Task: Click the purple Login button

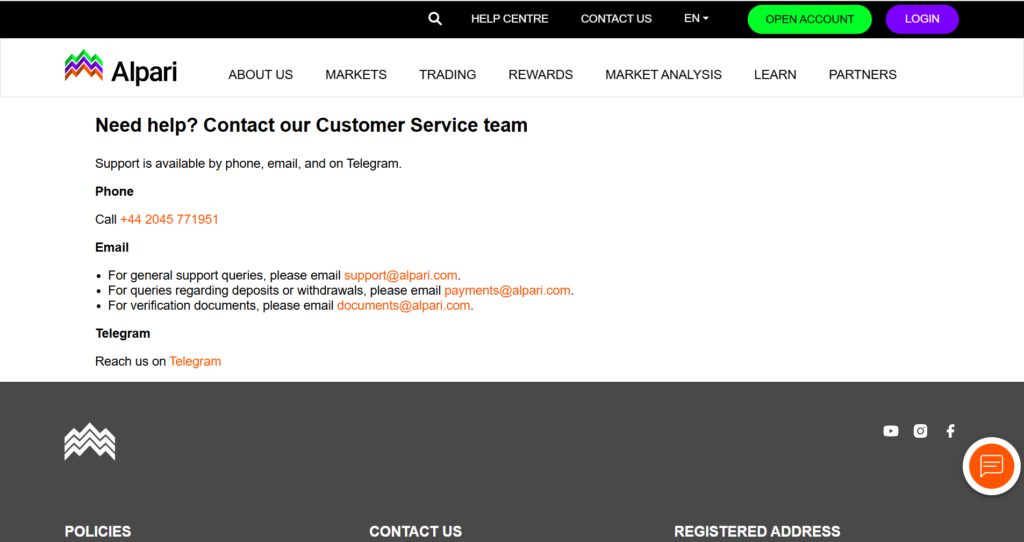Action: [x=921, y=19]
